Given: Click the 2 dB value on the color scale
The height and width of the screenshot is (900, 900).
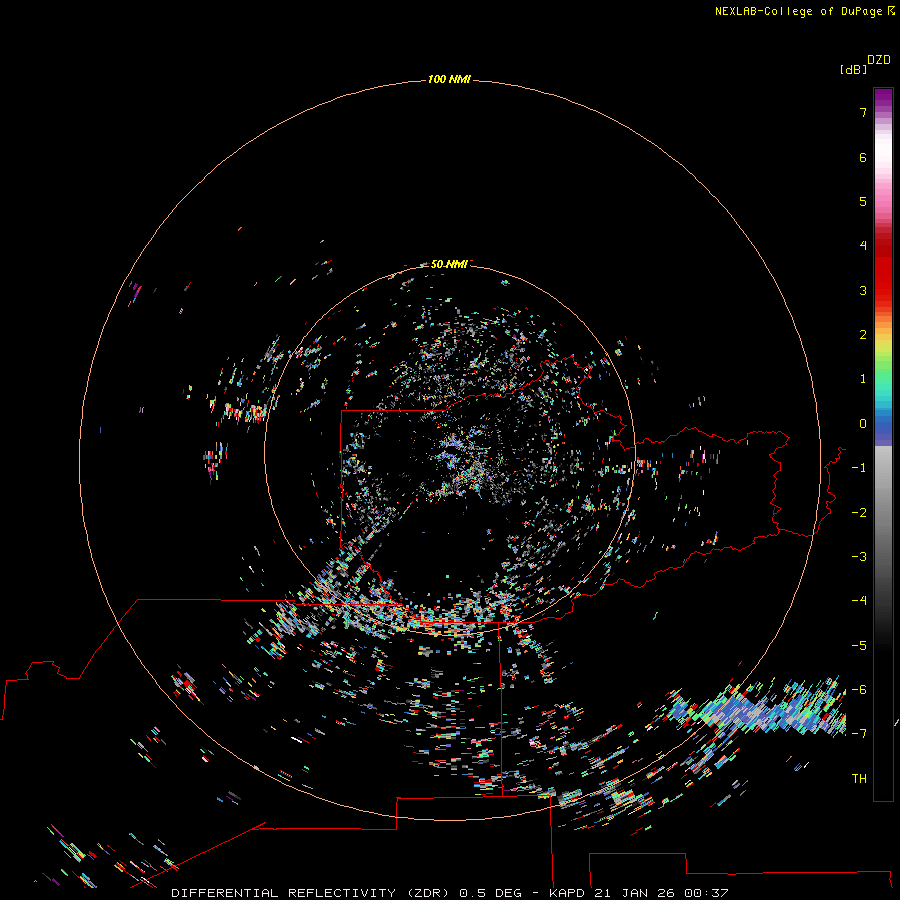Looking at the screenshot, I should click(x=863, y=335).
